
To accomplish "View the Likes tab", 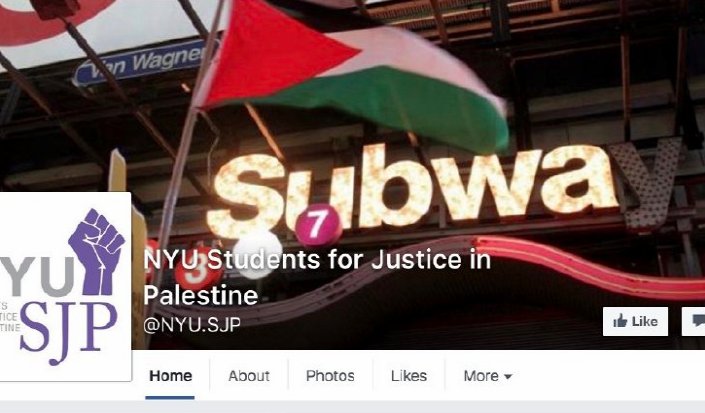I will coord(408,376).
